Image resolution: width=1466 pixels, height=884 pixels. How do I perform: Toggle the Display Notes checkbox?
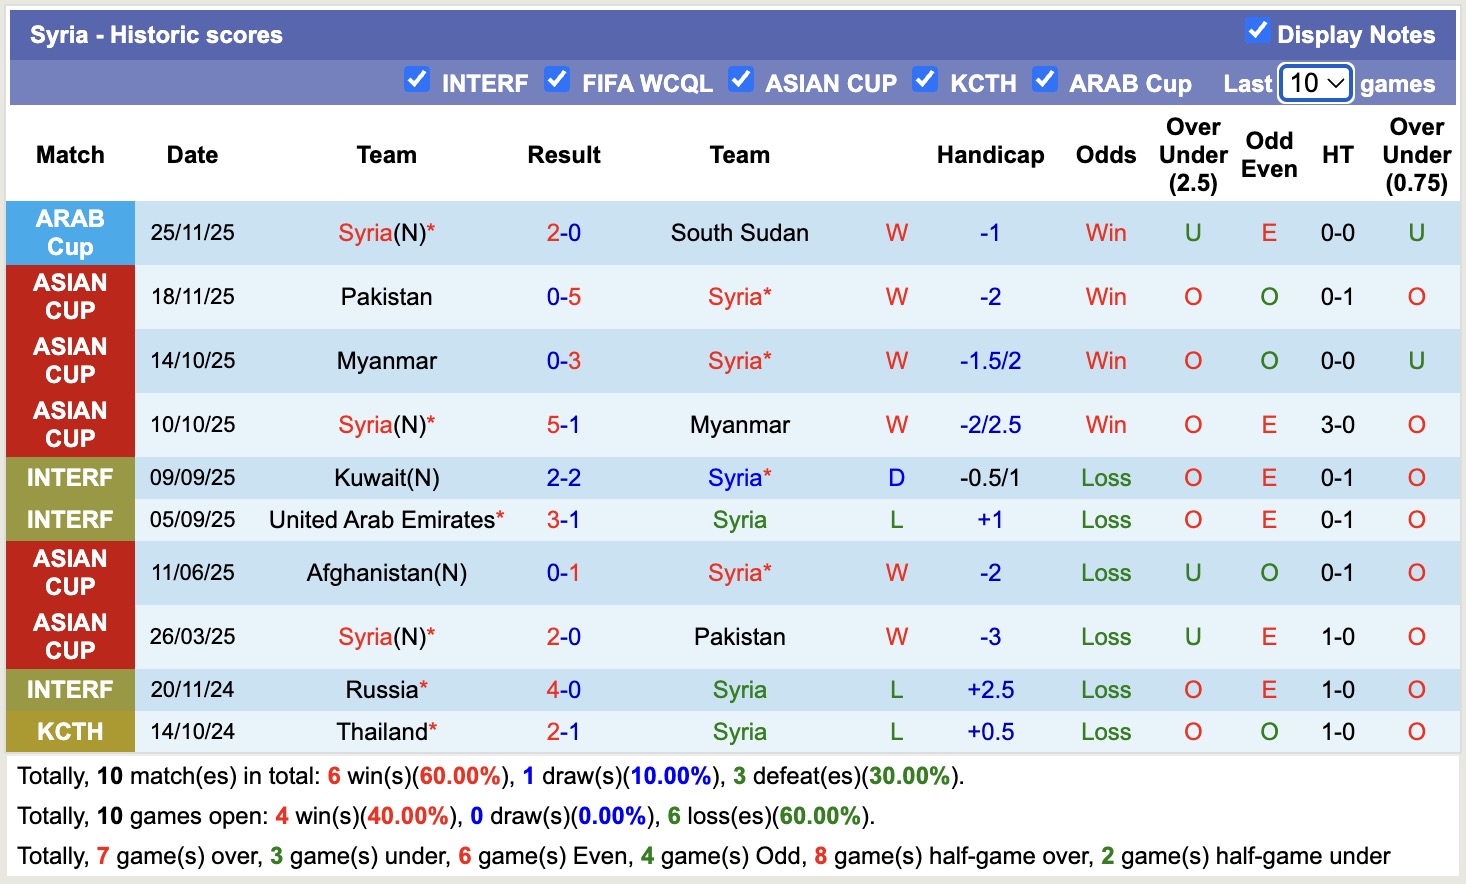point(1256,31)
